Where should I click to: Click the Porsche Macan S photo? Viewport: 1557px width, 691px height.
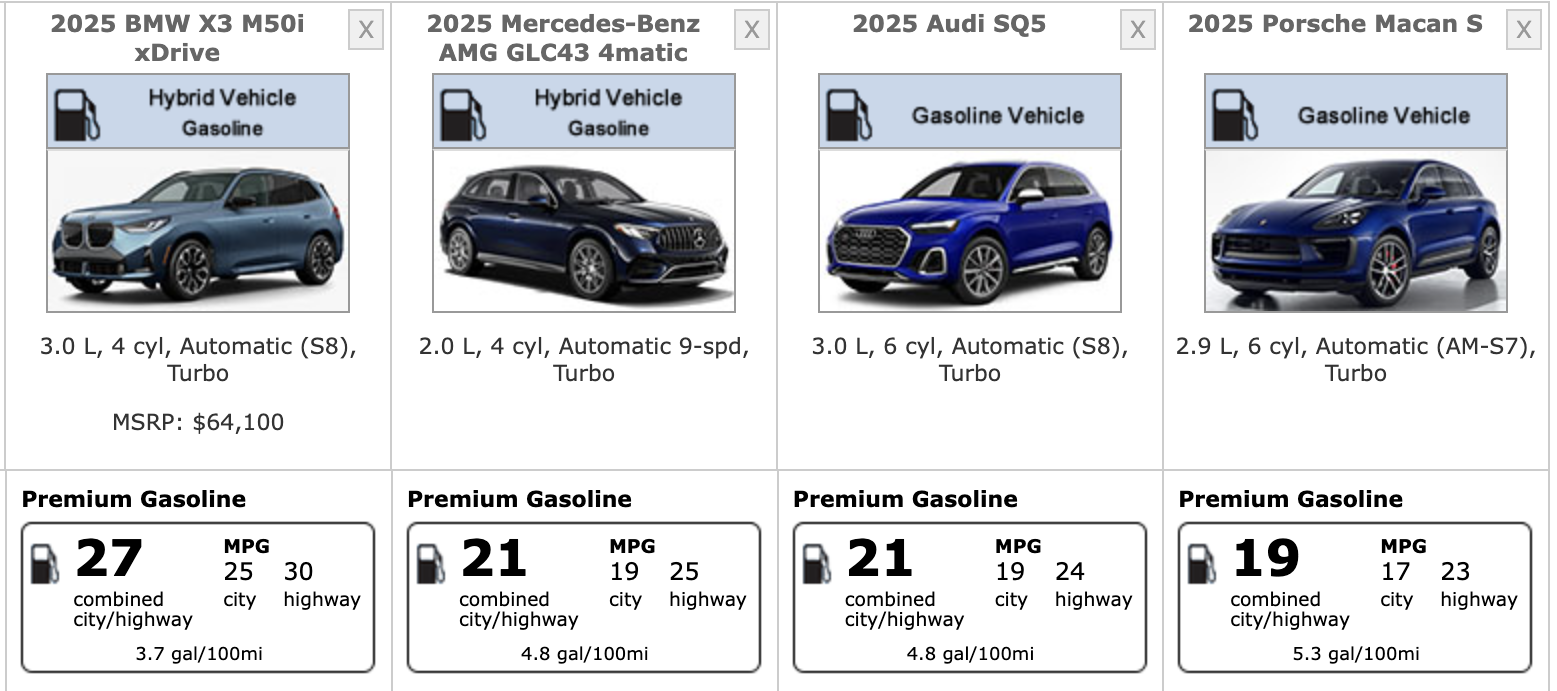1355,231
